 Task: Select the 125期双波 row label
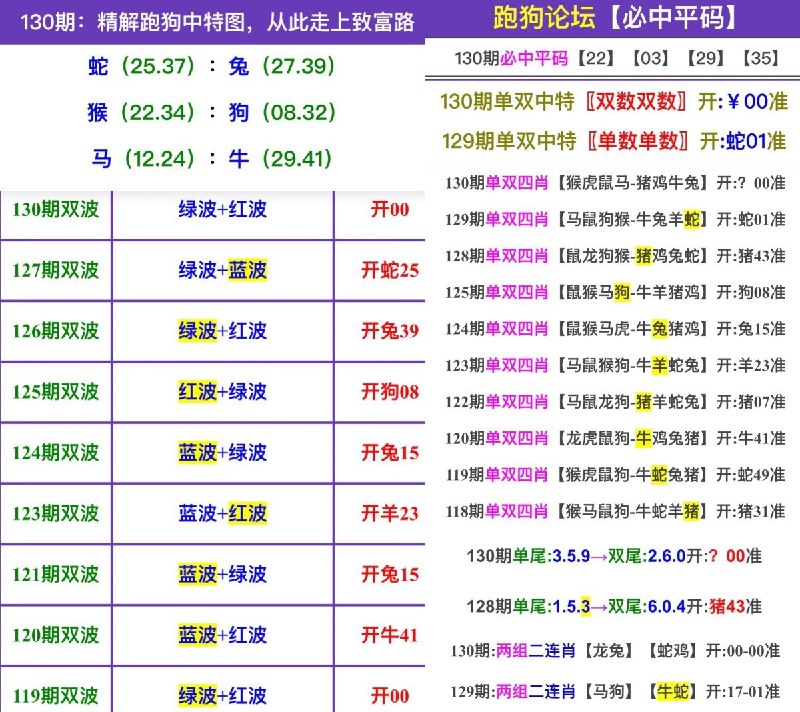(x=56, y=392)
